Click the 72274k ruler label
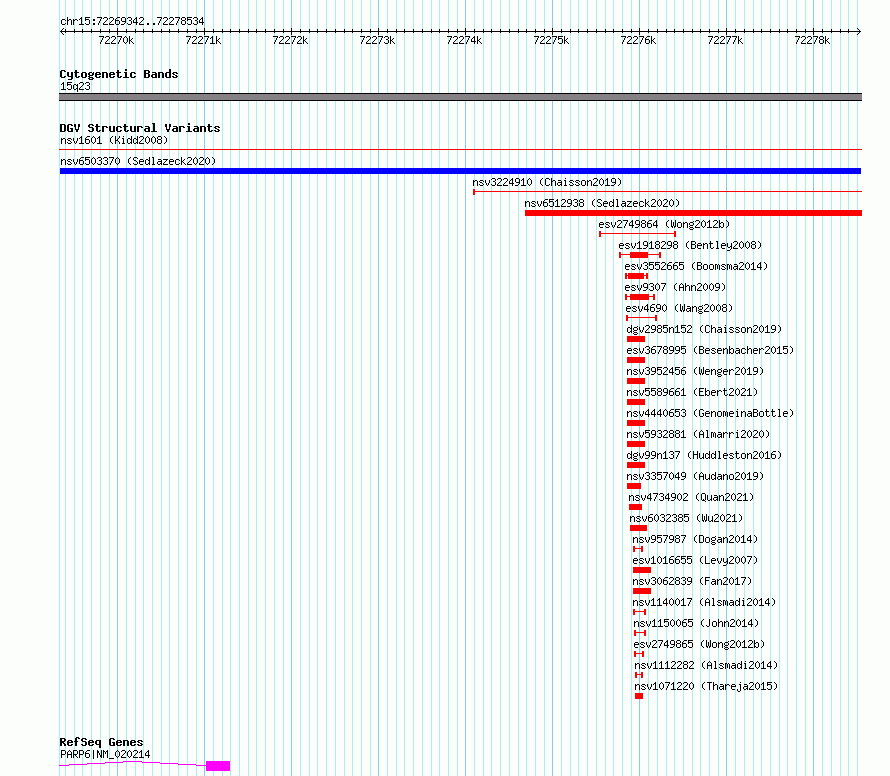890x776 pixels. (x=464, y=40)
